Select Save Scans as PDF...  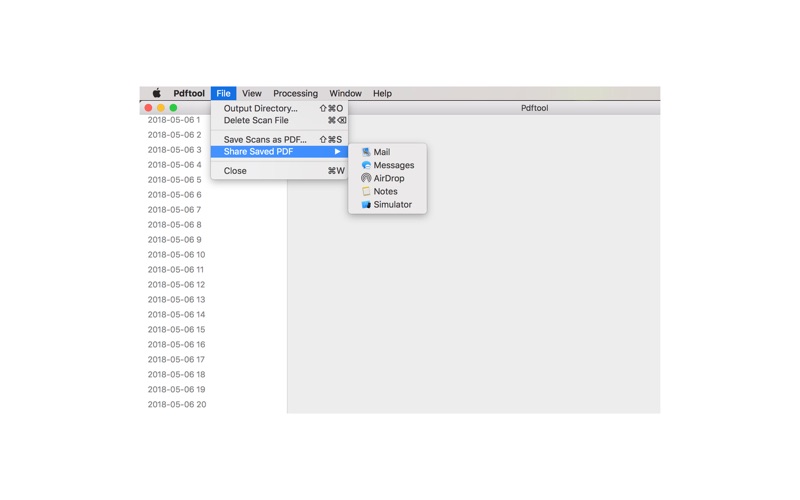280,139
